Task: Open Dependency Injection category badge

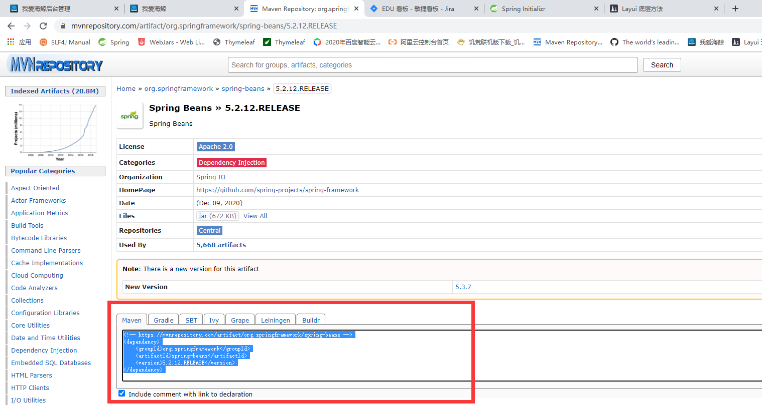Action: coord(231,162)
